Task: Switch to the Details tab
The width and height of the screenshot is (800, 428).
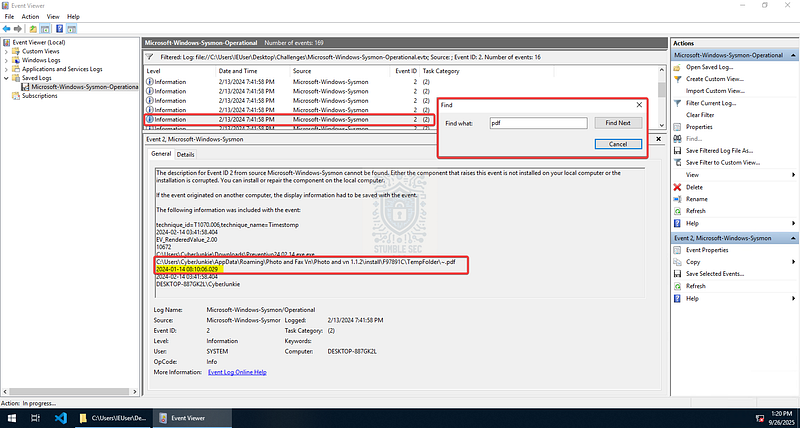Action: point(186,155)
